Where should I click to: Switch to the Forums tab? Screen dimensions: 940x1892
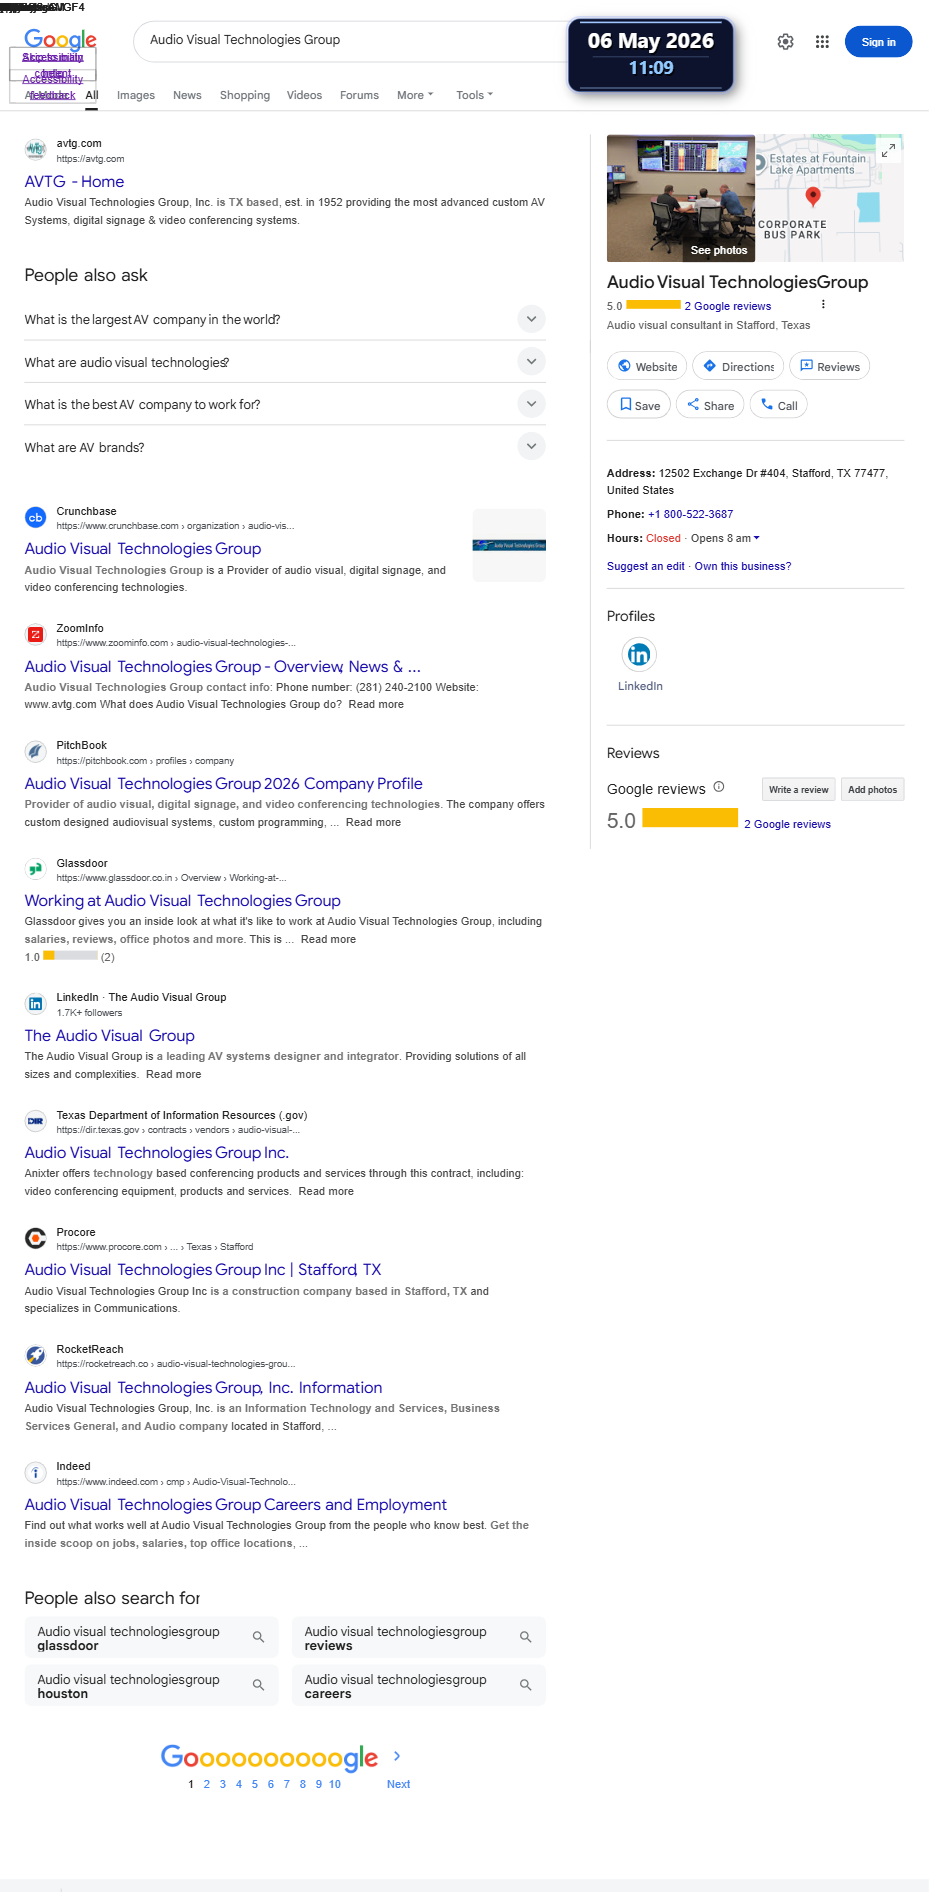click(359, 95)
